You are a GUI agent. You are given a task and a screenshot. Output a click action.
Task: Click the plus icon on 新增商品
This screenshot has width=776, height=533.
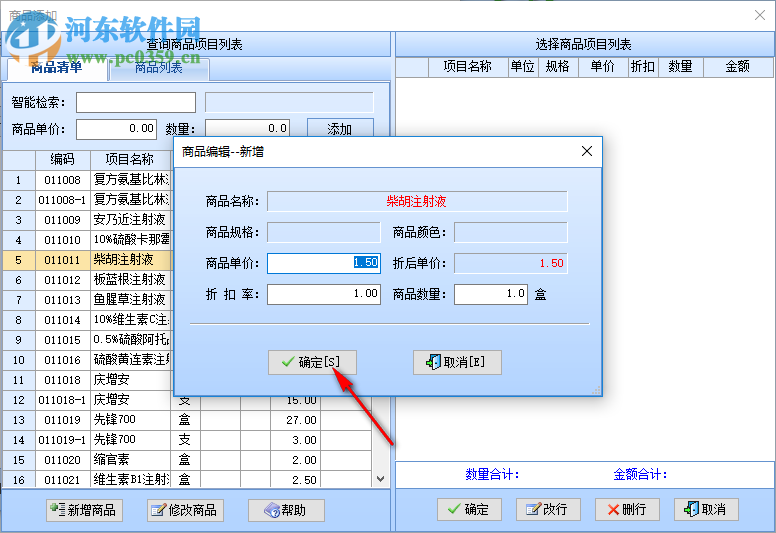57,509
